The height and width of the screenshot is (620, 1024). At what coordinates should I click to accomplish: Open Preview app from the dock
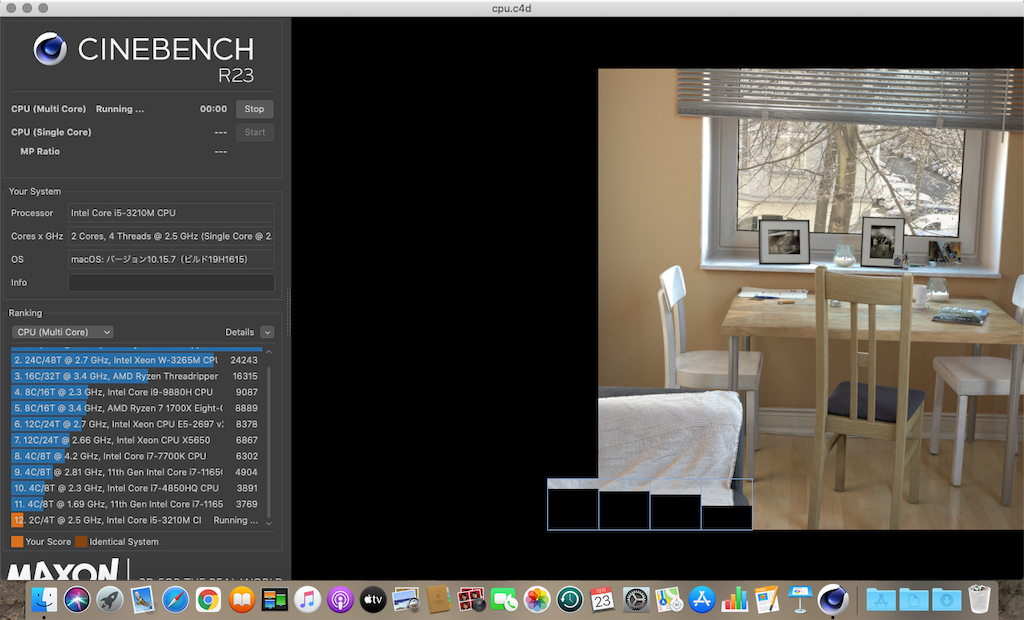[x=406, y=599]
